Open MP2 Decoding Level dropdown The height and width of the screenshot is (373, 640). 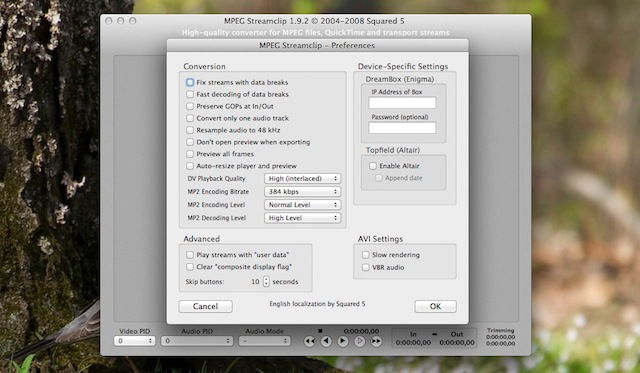[x=302, y=218]
